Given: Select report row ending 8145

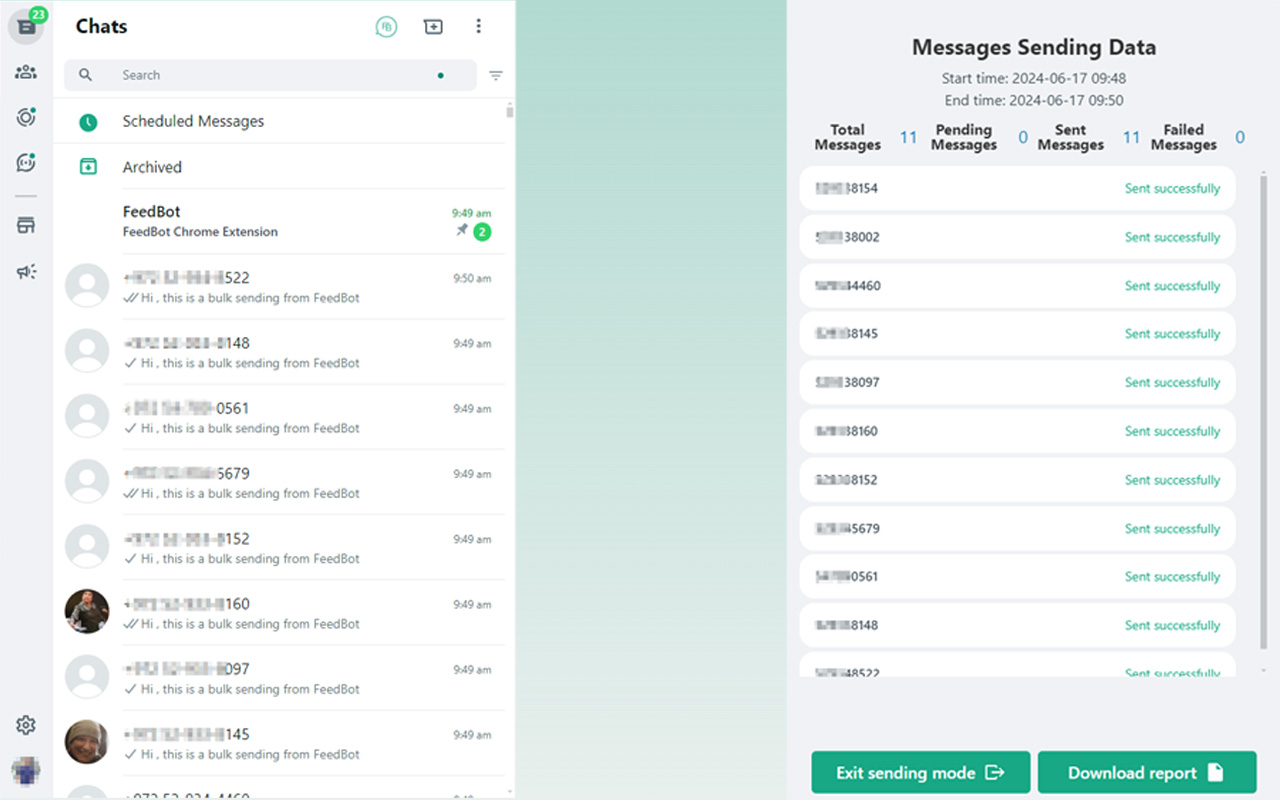Looking at the screenshot, I should click(1017, 334).
